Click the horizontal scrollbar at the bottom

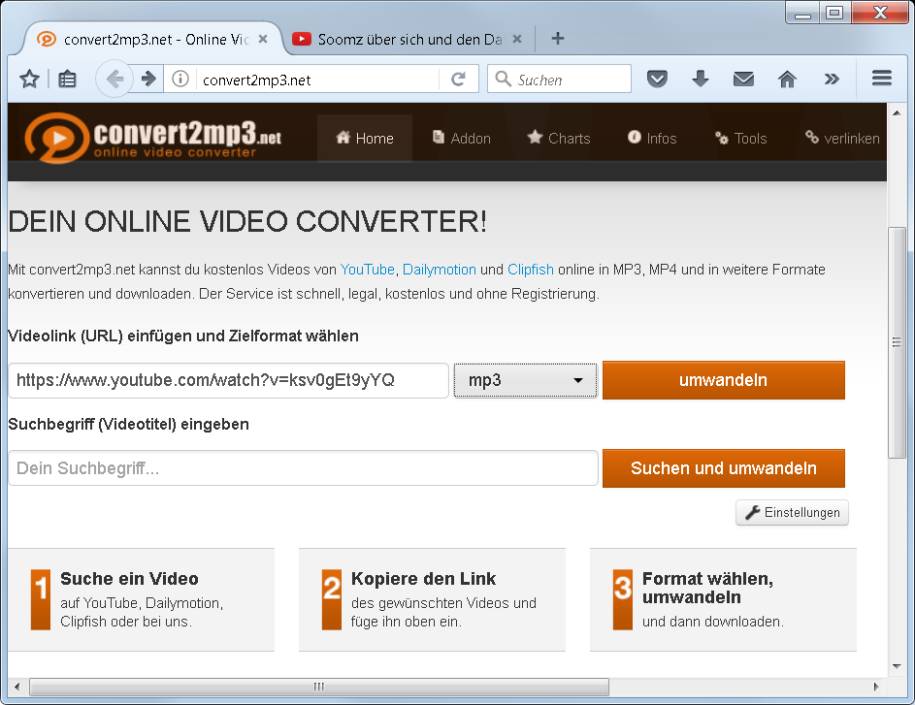coord(318,687)
